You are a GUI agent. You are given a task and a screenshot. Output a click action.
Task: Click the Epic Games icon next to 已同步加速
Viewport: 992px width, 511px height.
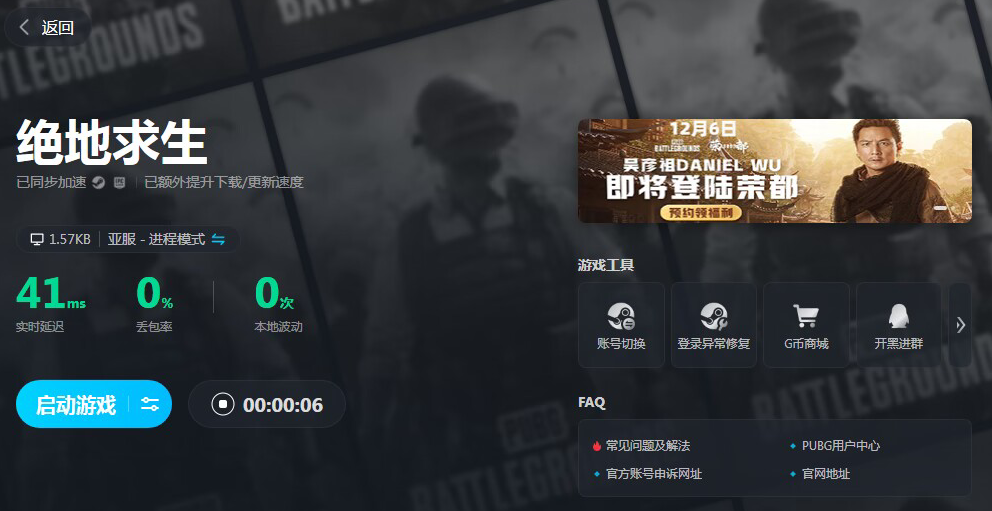pos(119,183)
